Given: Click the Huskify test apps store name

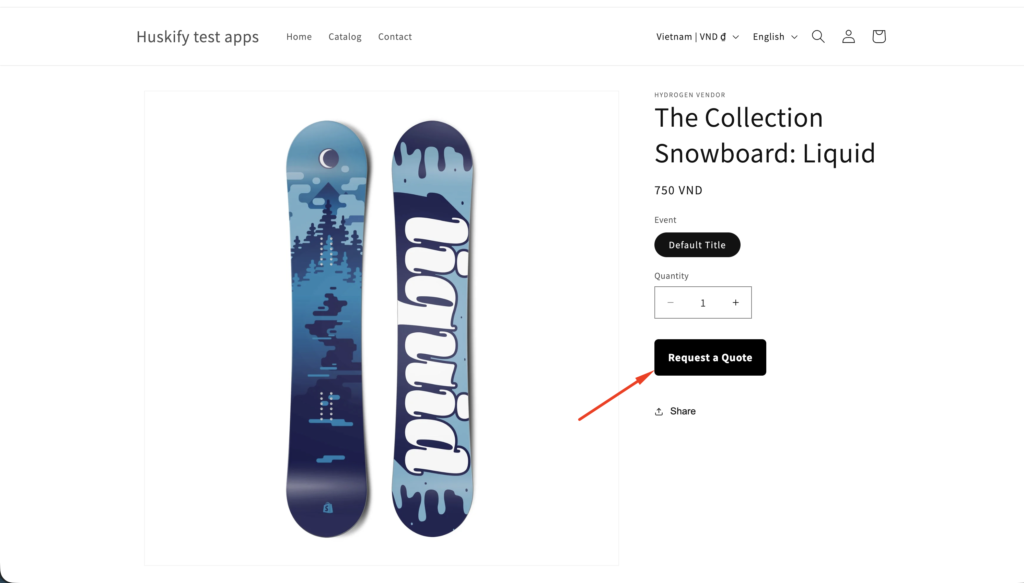Looking at the screenshot, I should 197,37.
